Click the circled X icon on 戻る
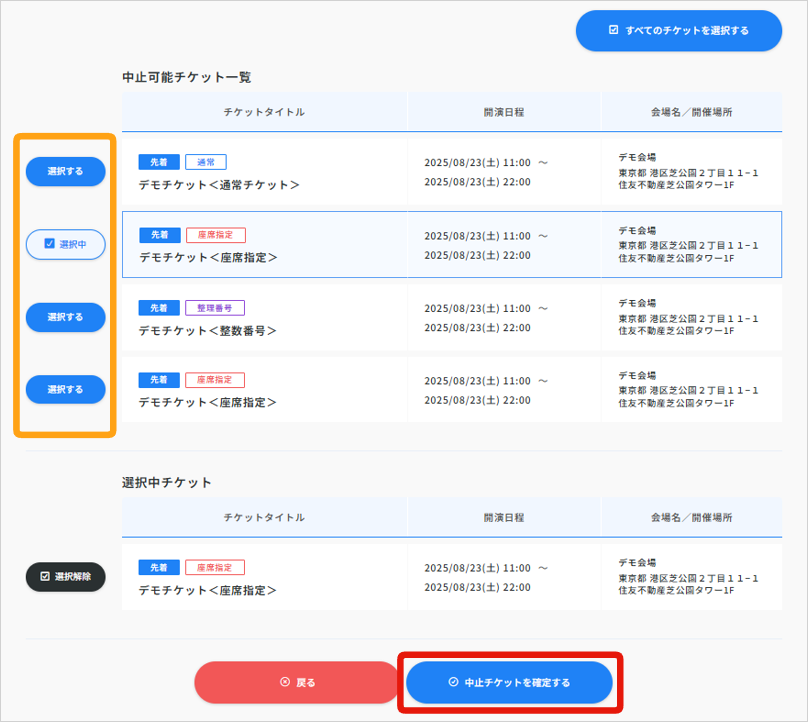Image resolution: width=808 pixels, height=722 pixels. pyautogui.click(x=285, y=682)
